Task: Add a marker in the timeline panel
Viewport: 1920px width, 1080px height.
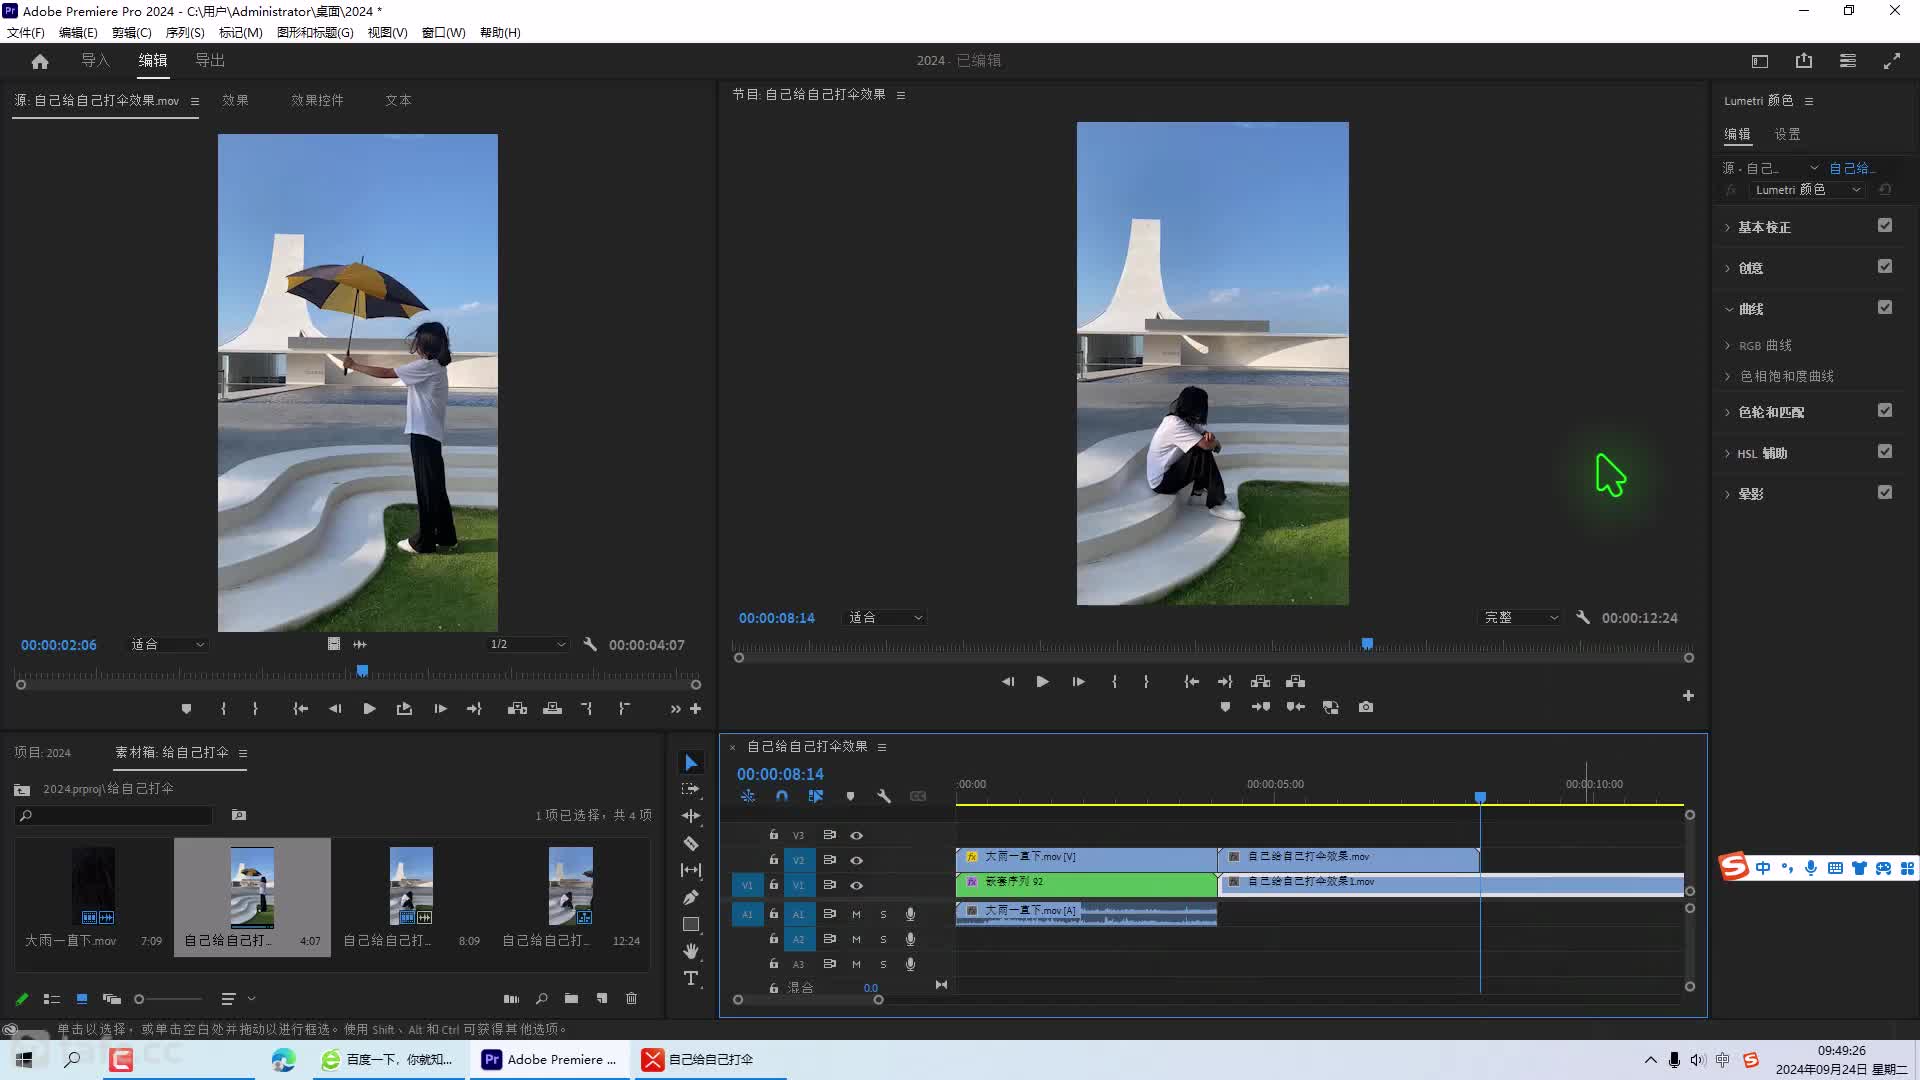Action: click(850, 797)
